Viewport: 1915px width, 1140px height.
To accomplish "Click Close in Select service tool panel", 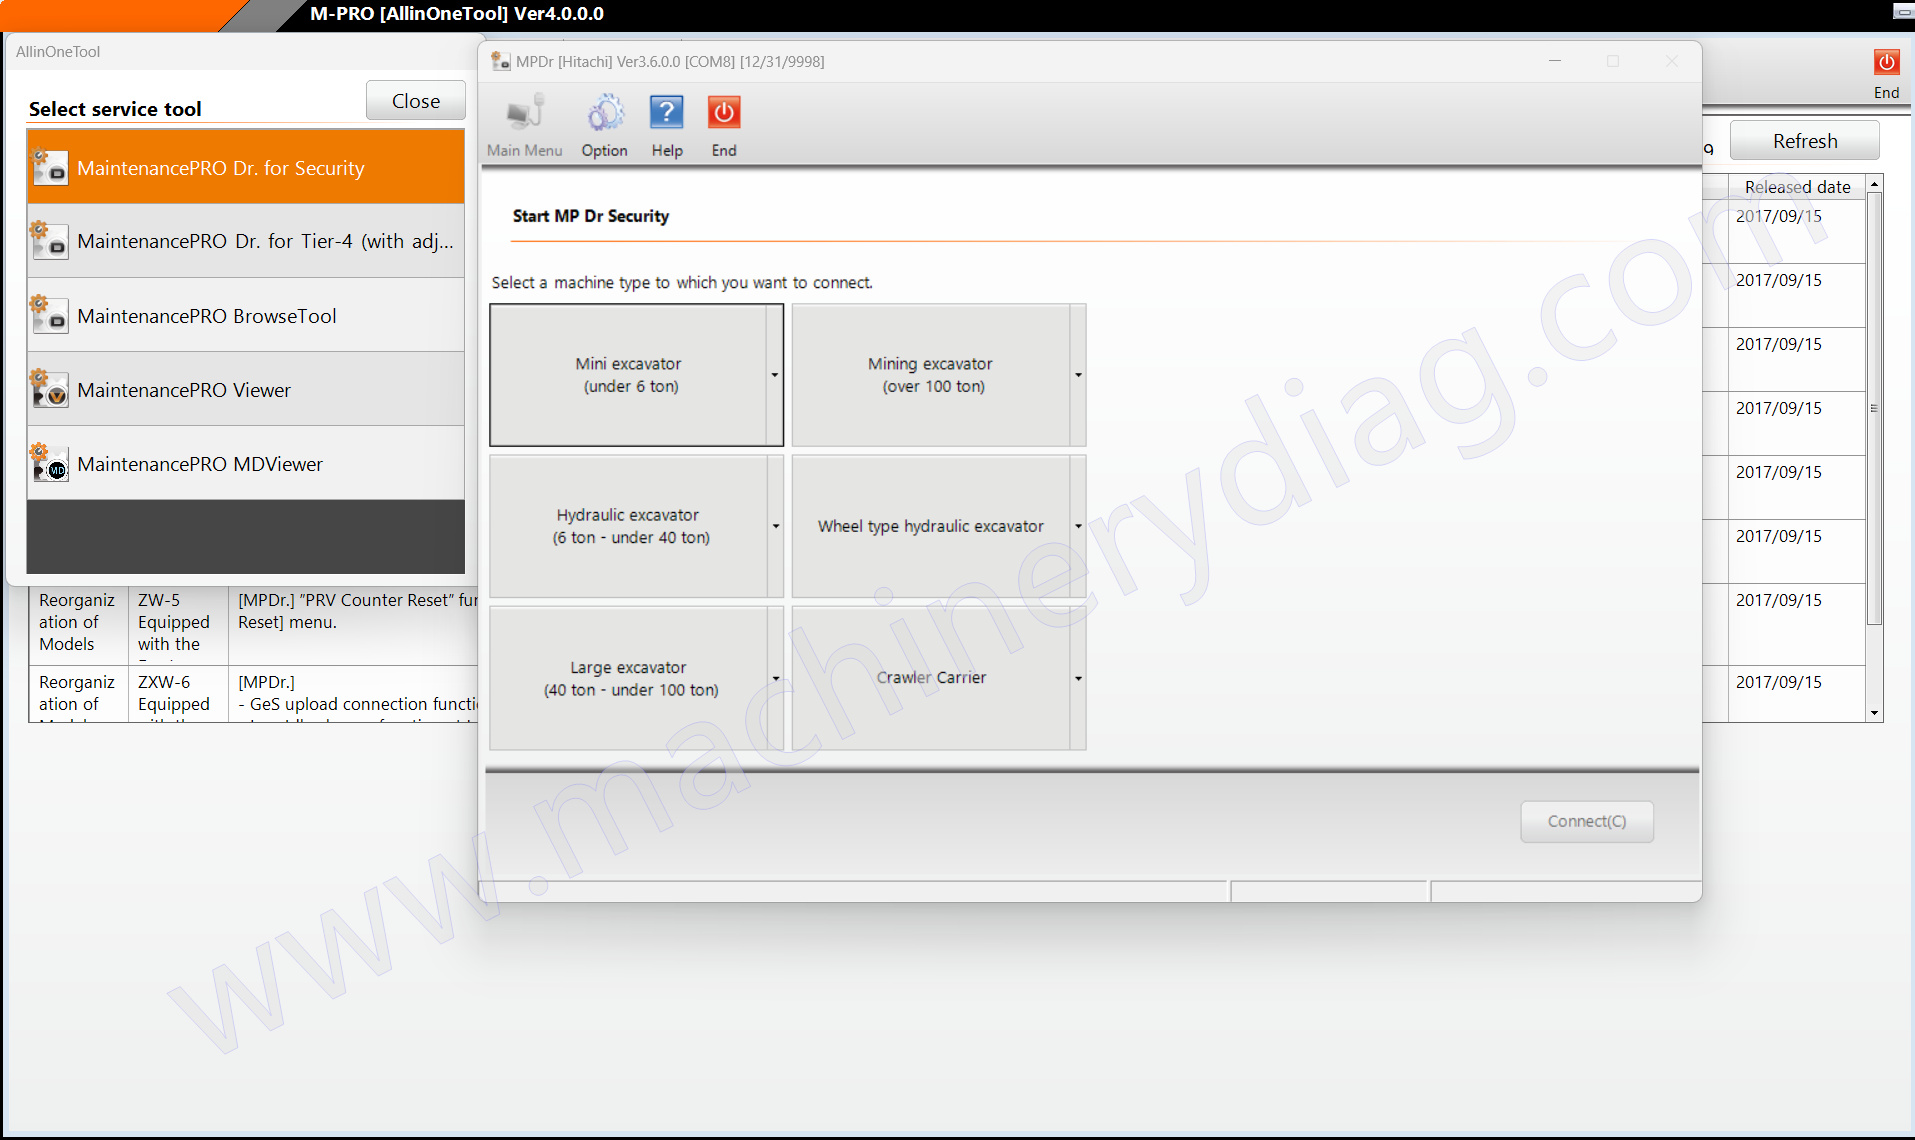I will 415,101.
